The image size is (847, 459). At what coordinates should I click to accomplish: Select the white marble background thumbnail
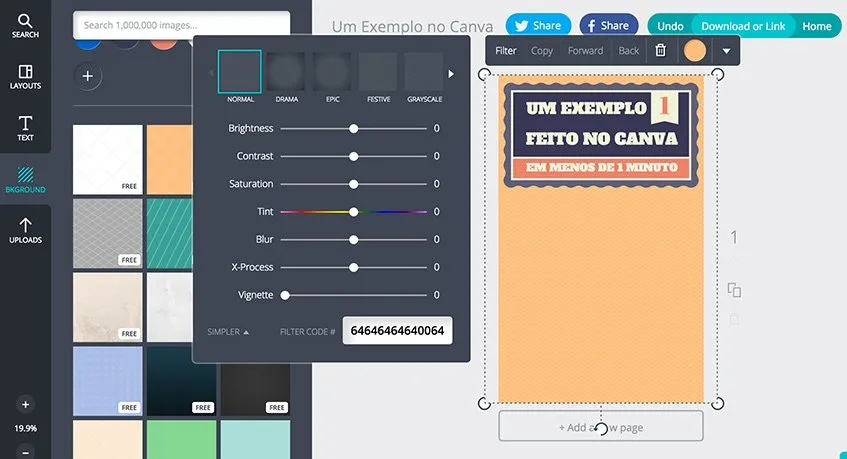tap(170, 307)
